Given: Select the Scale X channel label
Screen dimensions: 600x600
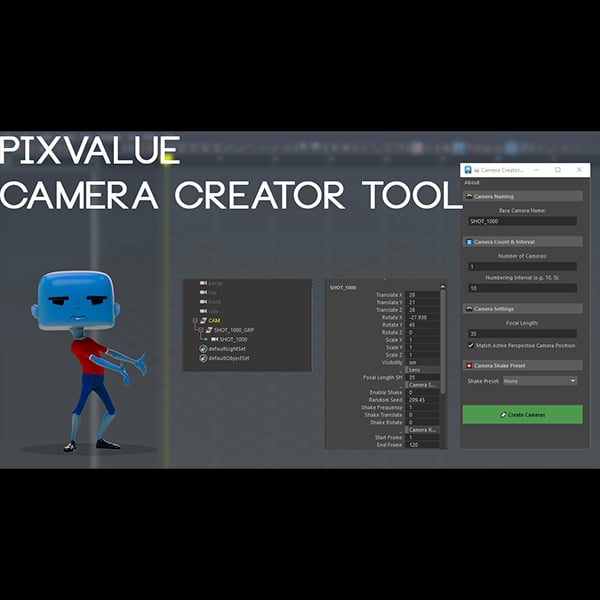Looking at the screenshot, I should [394, 340].
